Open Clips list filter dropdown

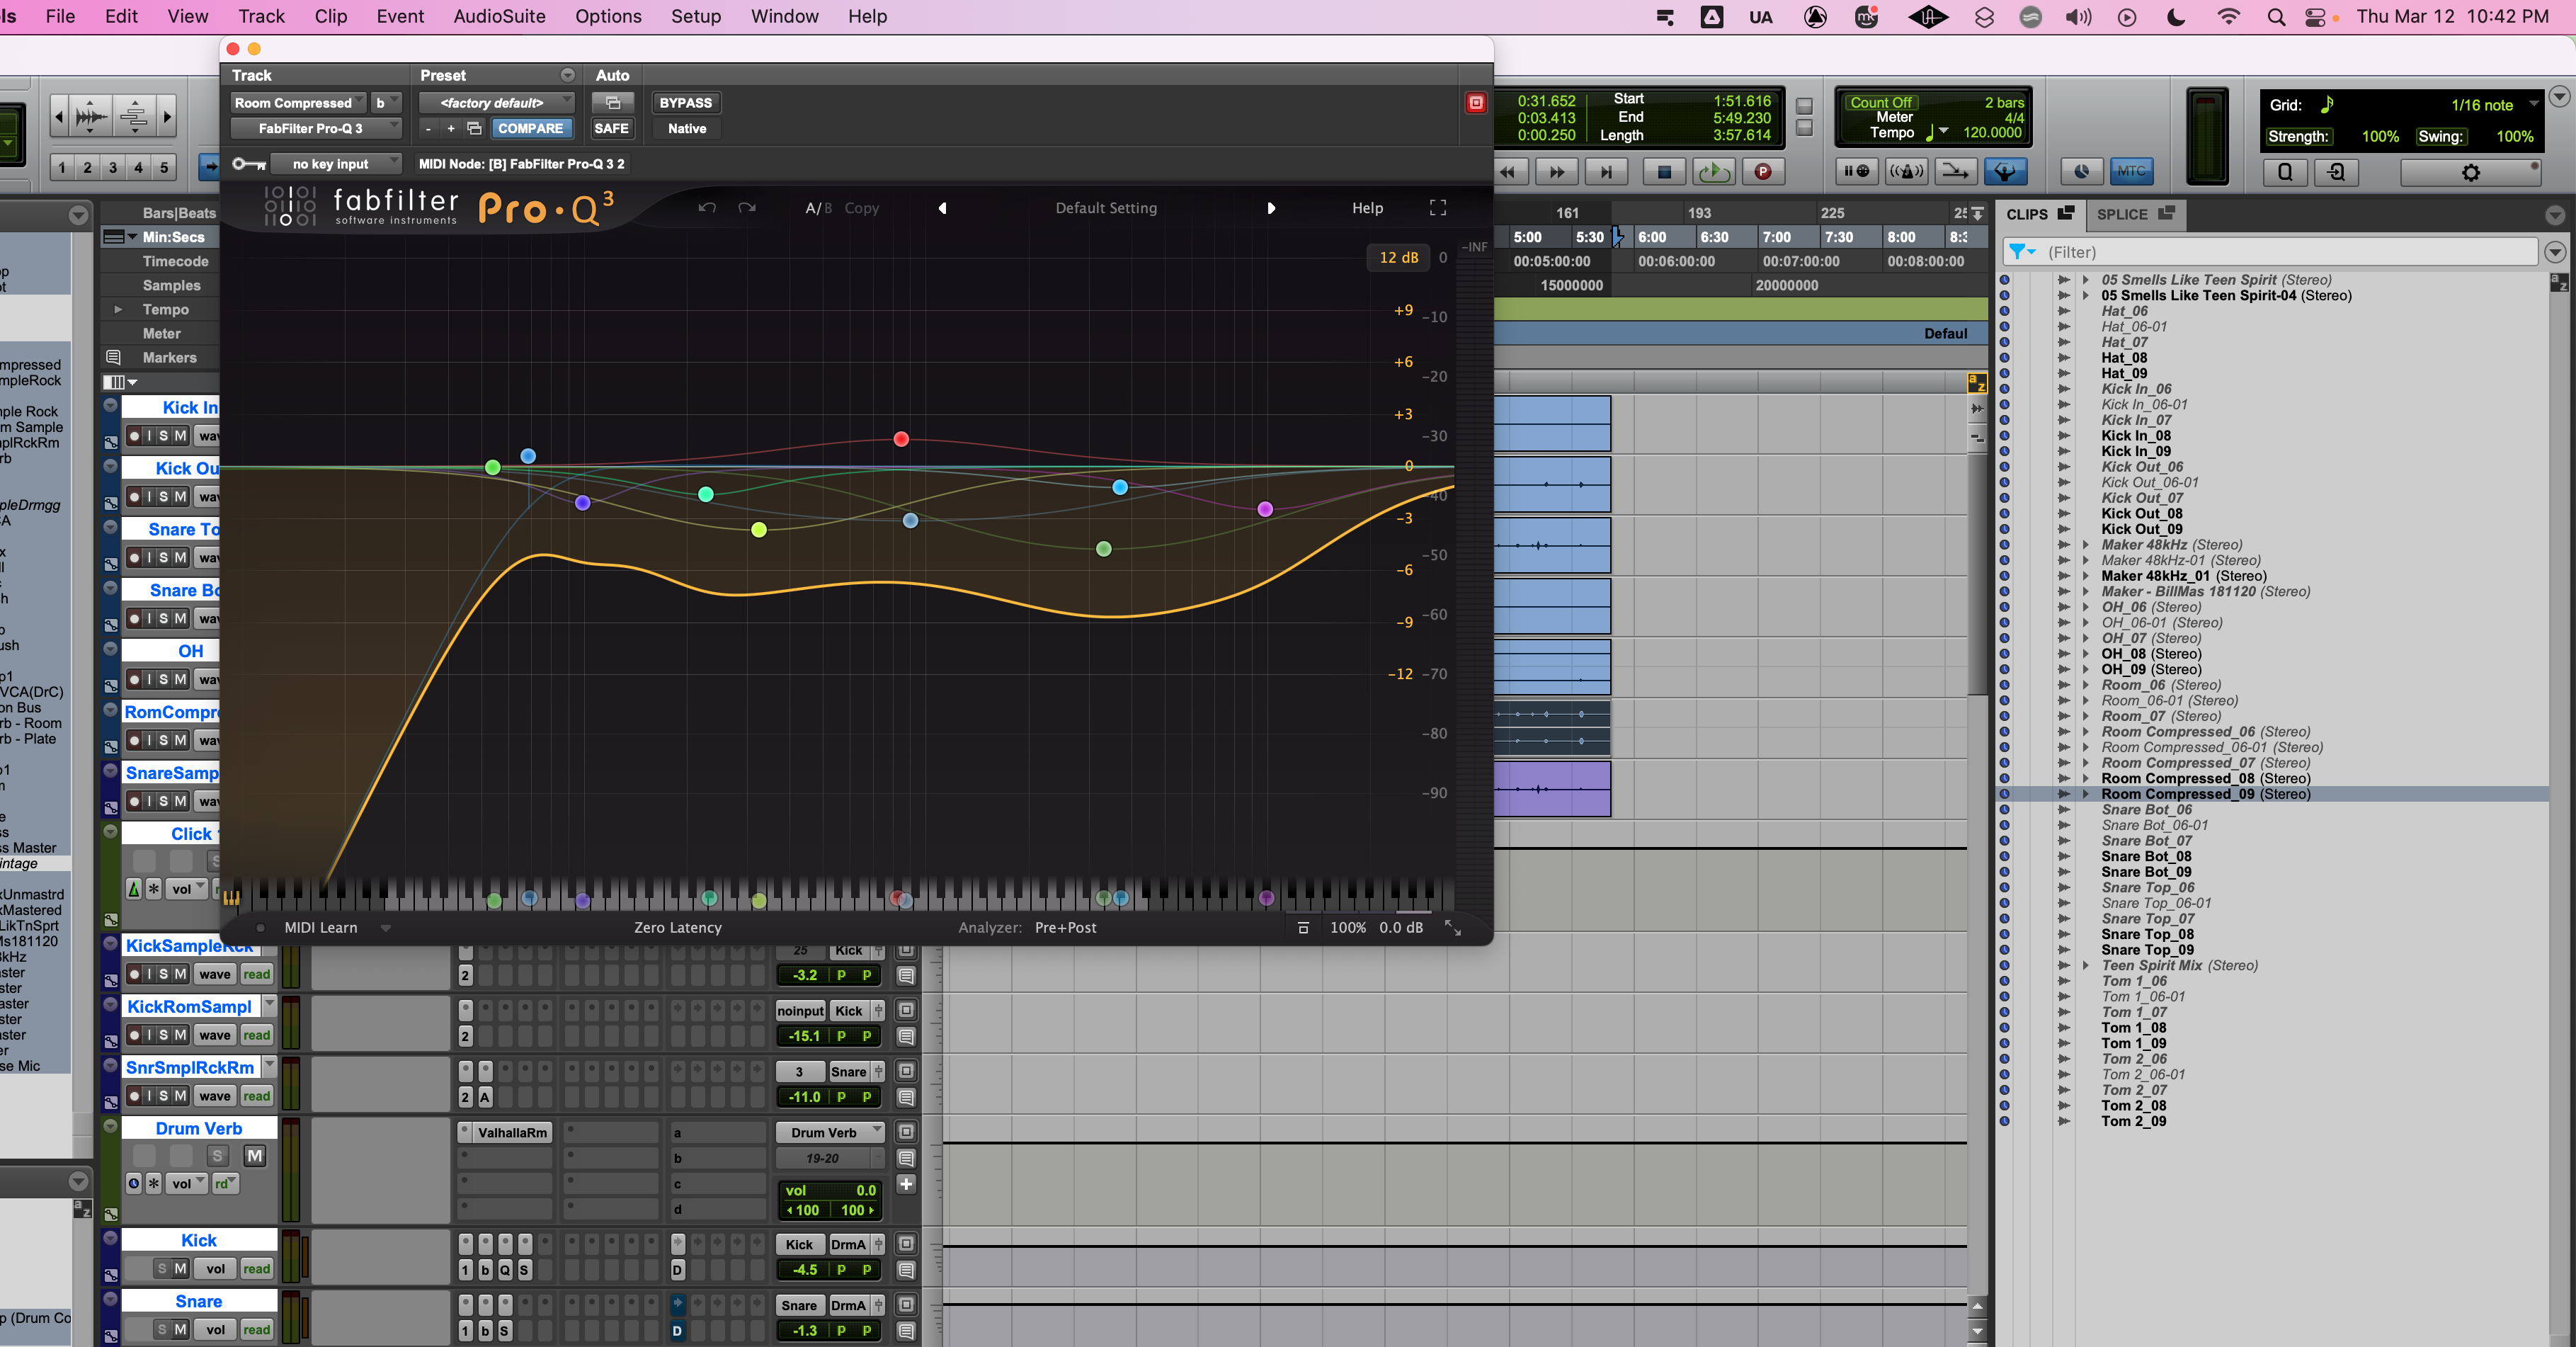click(2023, 252)
